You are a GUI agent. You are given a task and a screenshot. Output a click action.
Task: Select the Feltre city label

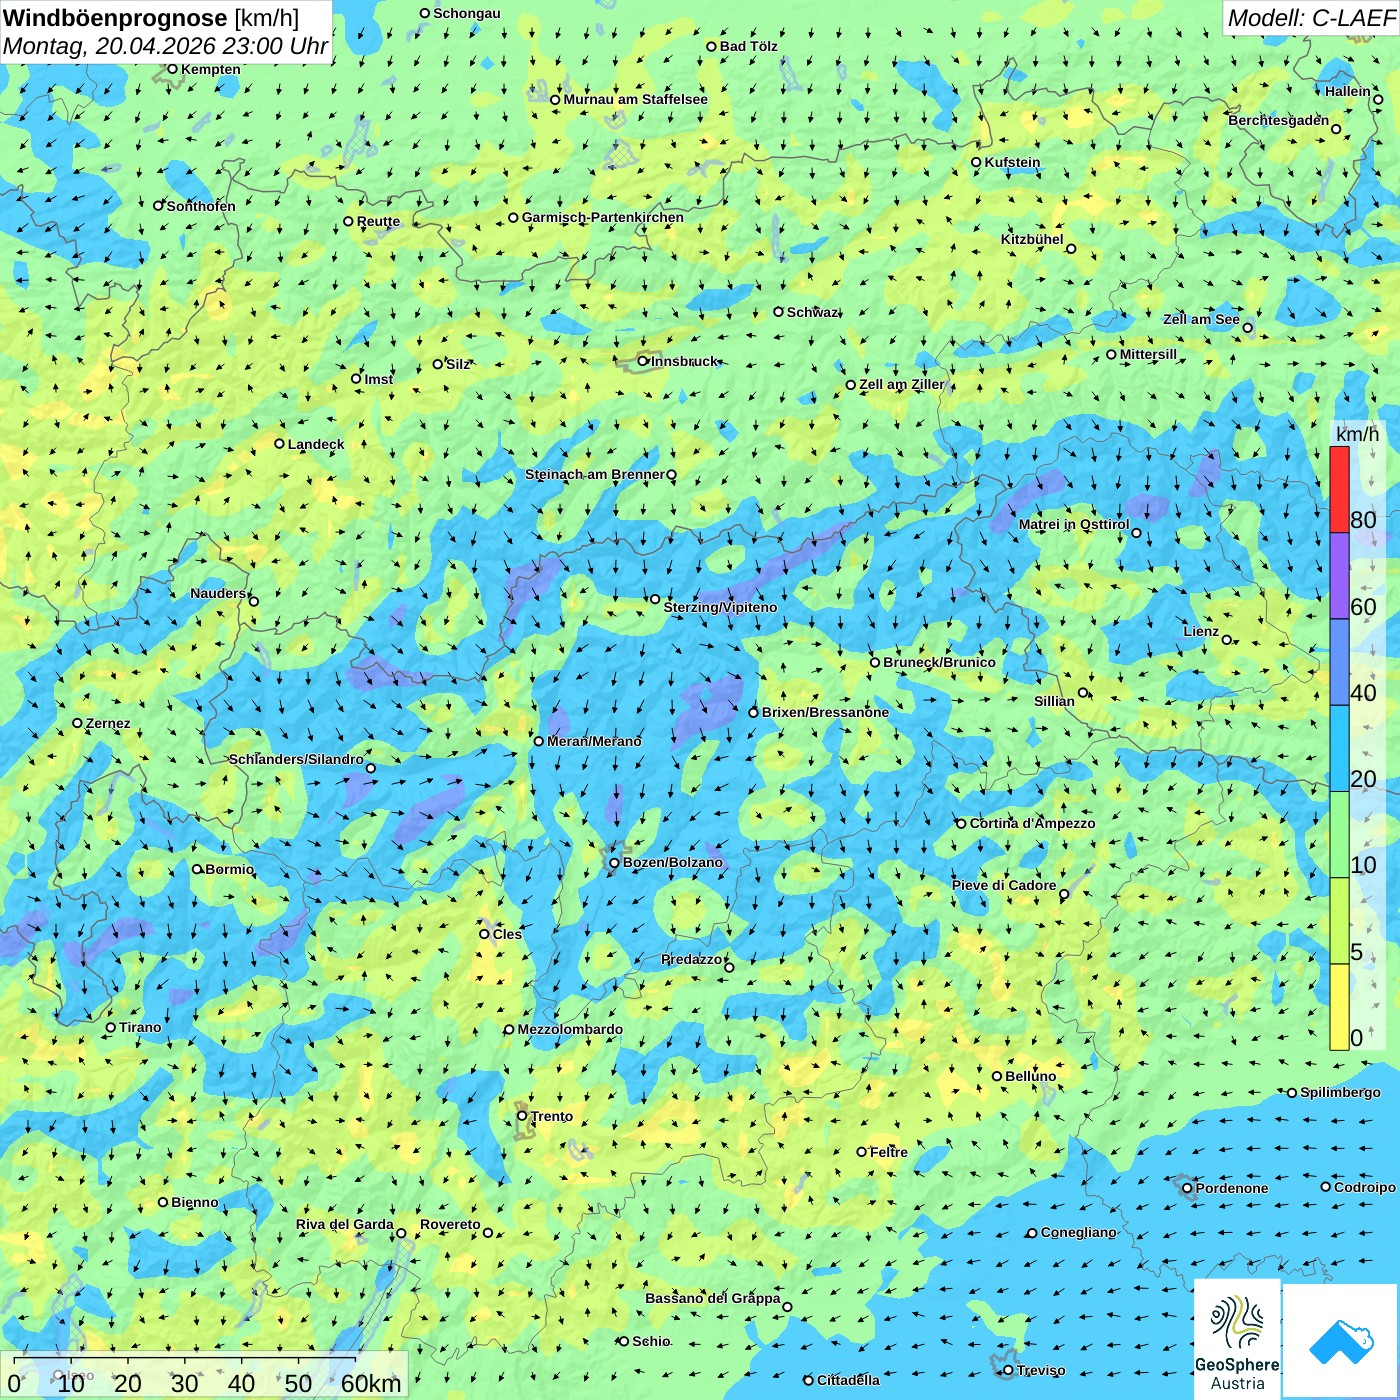[x=889, y=1152]
